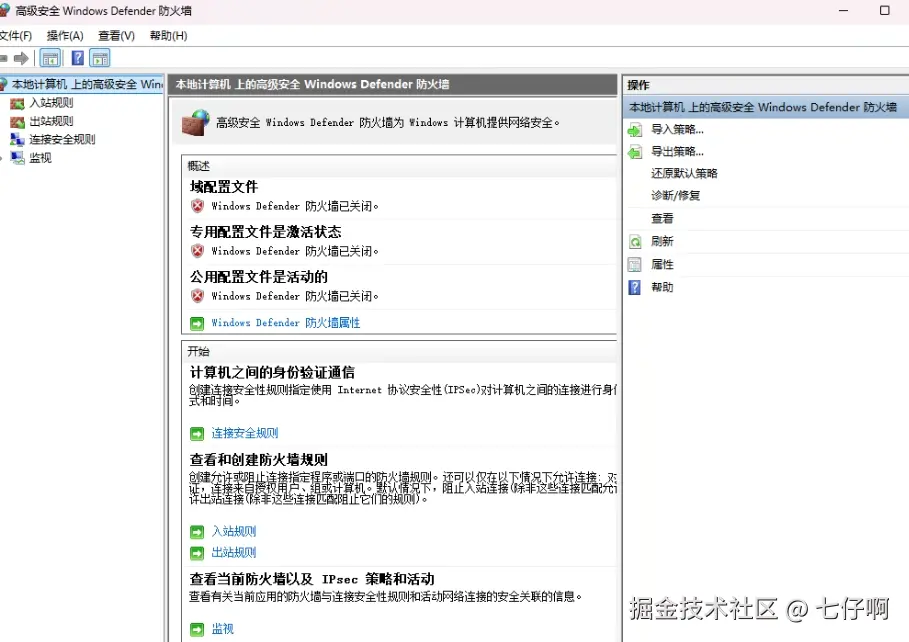Click the 专用配置文件是激活状态 heading

(x=266, y=232)
